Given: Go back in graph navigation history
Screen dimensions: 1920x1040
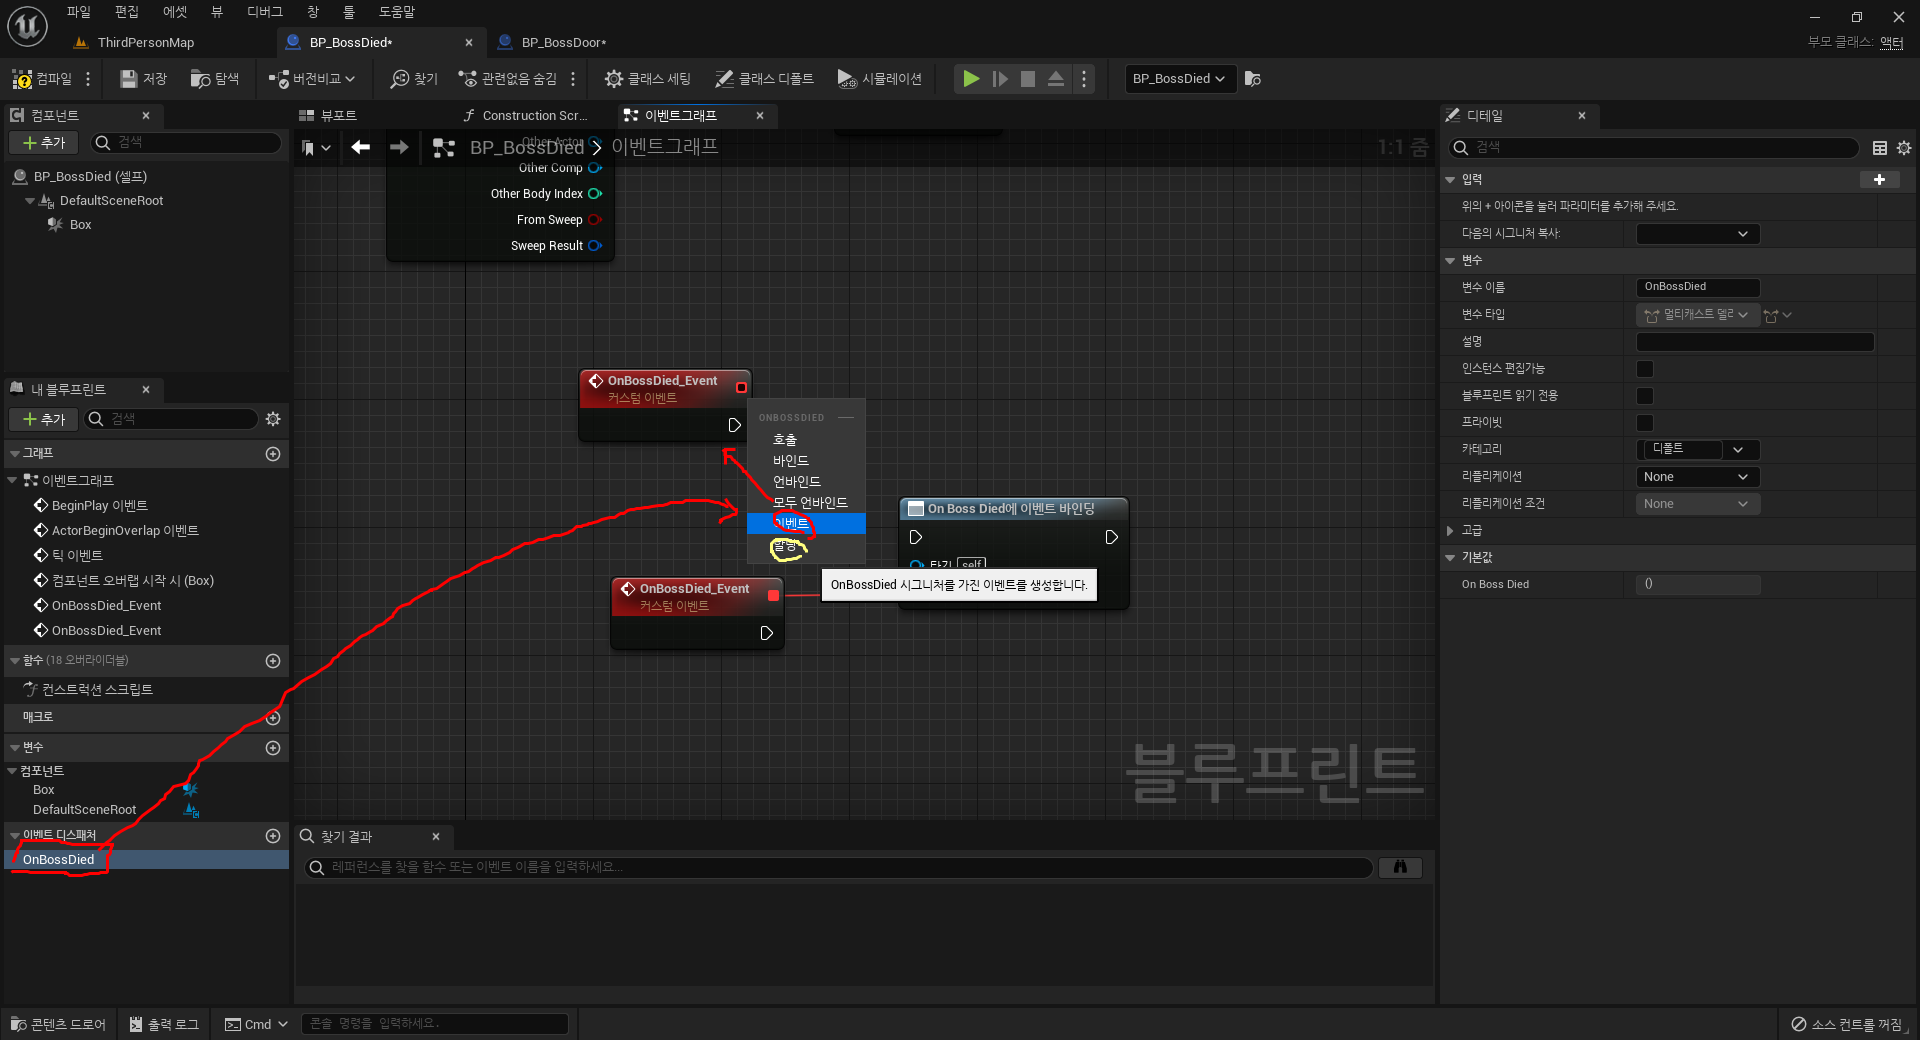Looking at the screenshot, I should click(x=360, y=148).
